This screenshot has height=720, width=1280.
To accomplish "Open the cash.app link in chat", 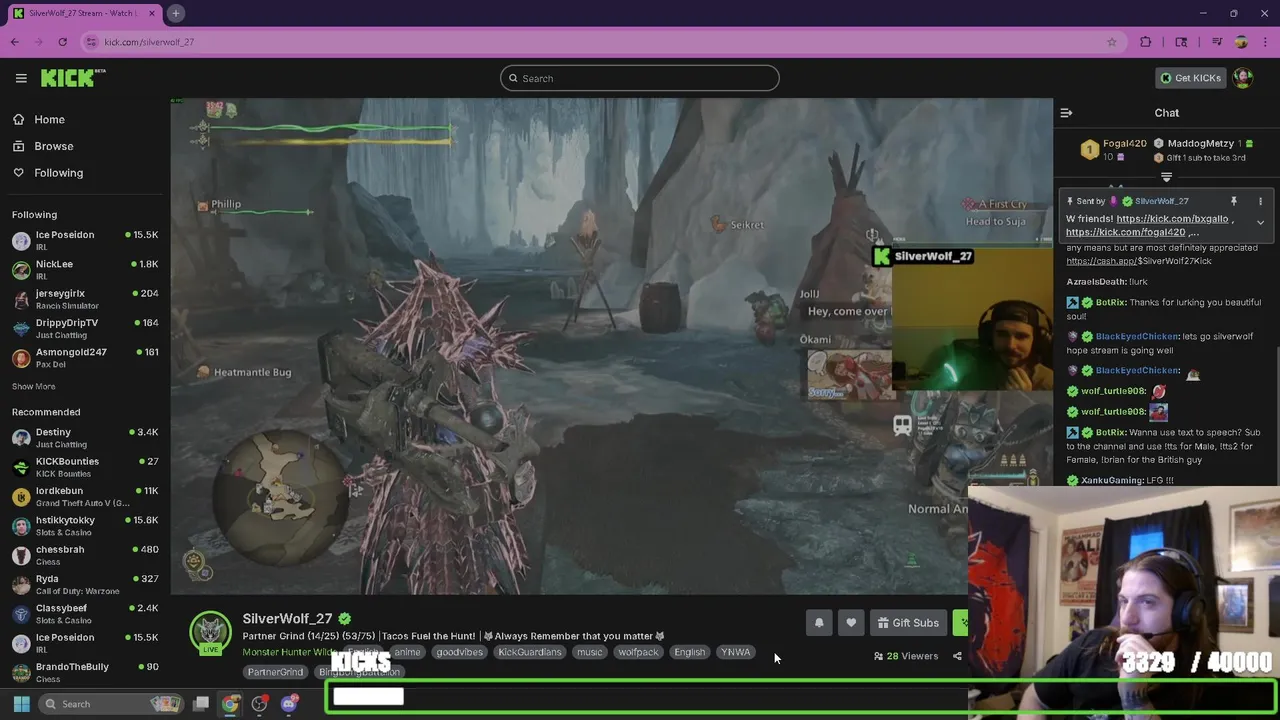I will (1139, 261).
